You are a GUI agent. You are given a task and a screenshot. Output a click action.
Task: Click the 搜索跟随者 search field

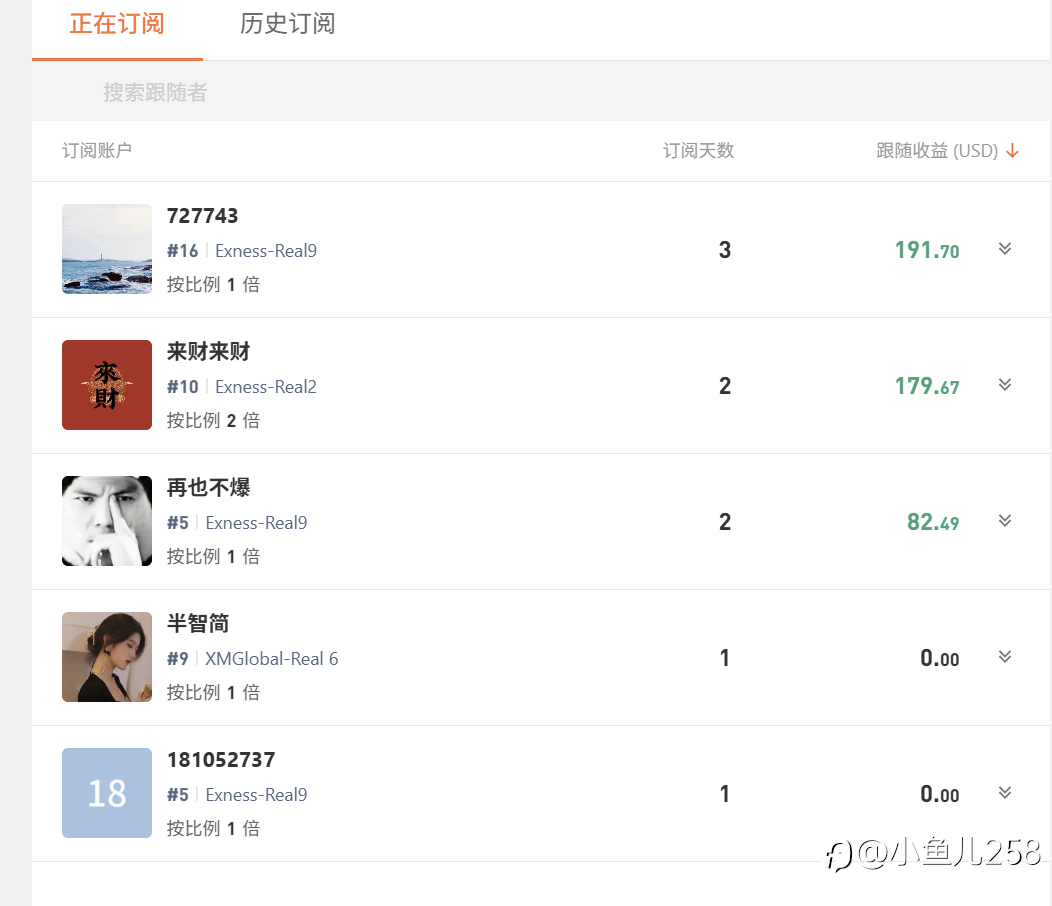point(155,92)
